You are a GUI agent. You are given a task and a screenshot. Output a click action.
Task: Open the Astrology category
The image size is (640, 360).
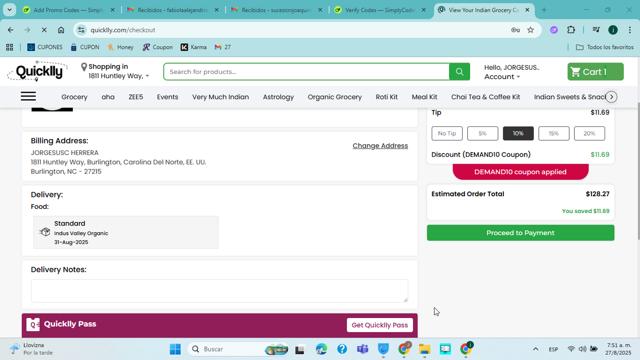tap(278, 97)
